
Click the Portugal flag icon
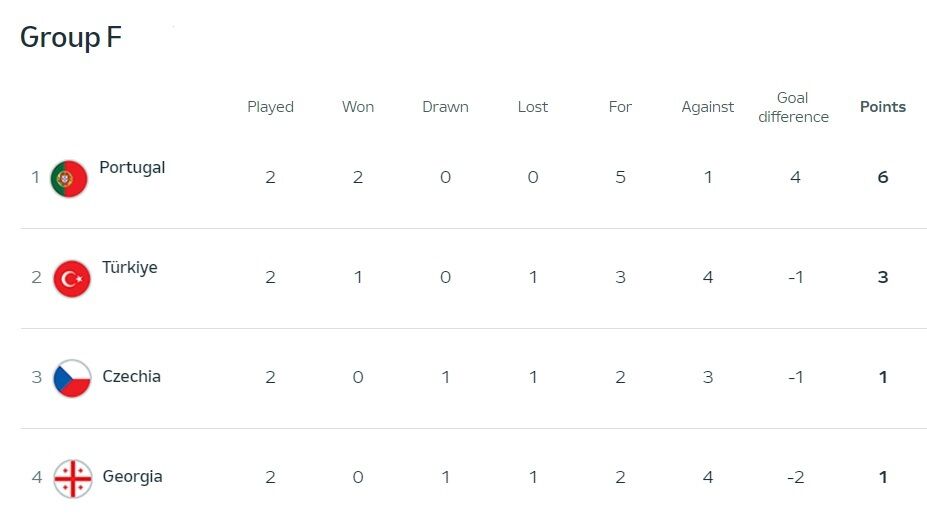(x=69, y=178)
